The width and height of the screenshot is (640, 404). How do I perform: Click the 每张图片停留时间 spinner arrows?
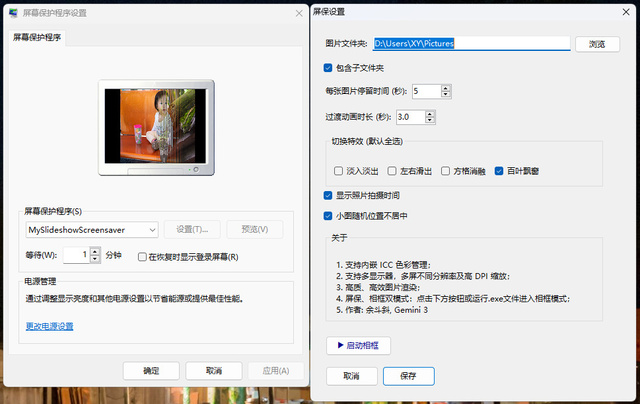click(x=447, y=91)
